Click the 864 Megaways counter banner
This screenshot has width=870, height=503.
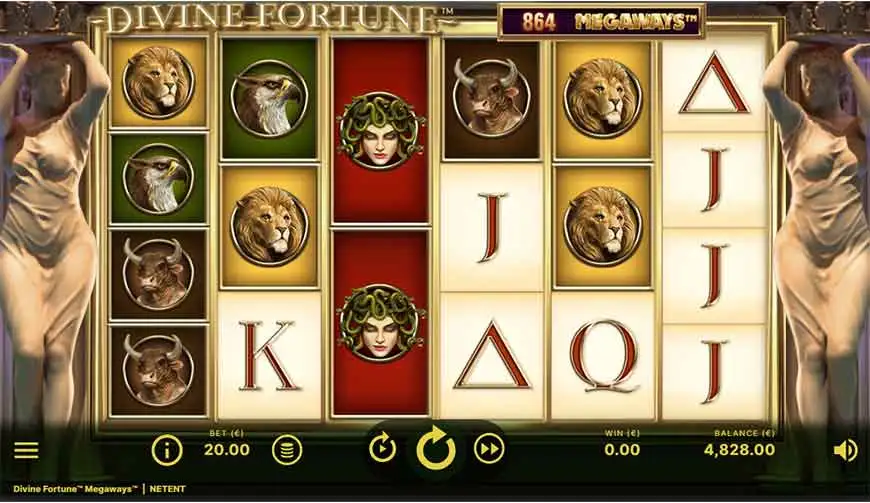[601, 22]
